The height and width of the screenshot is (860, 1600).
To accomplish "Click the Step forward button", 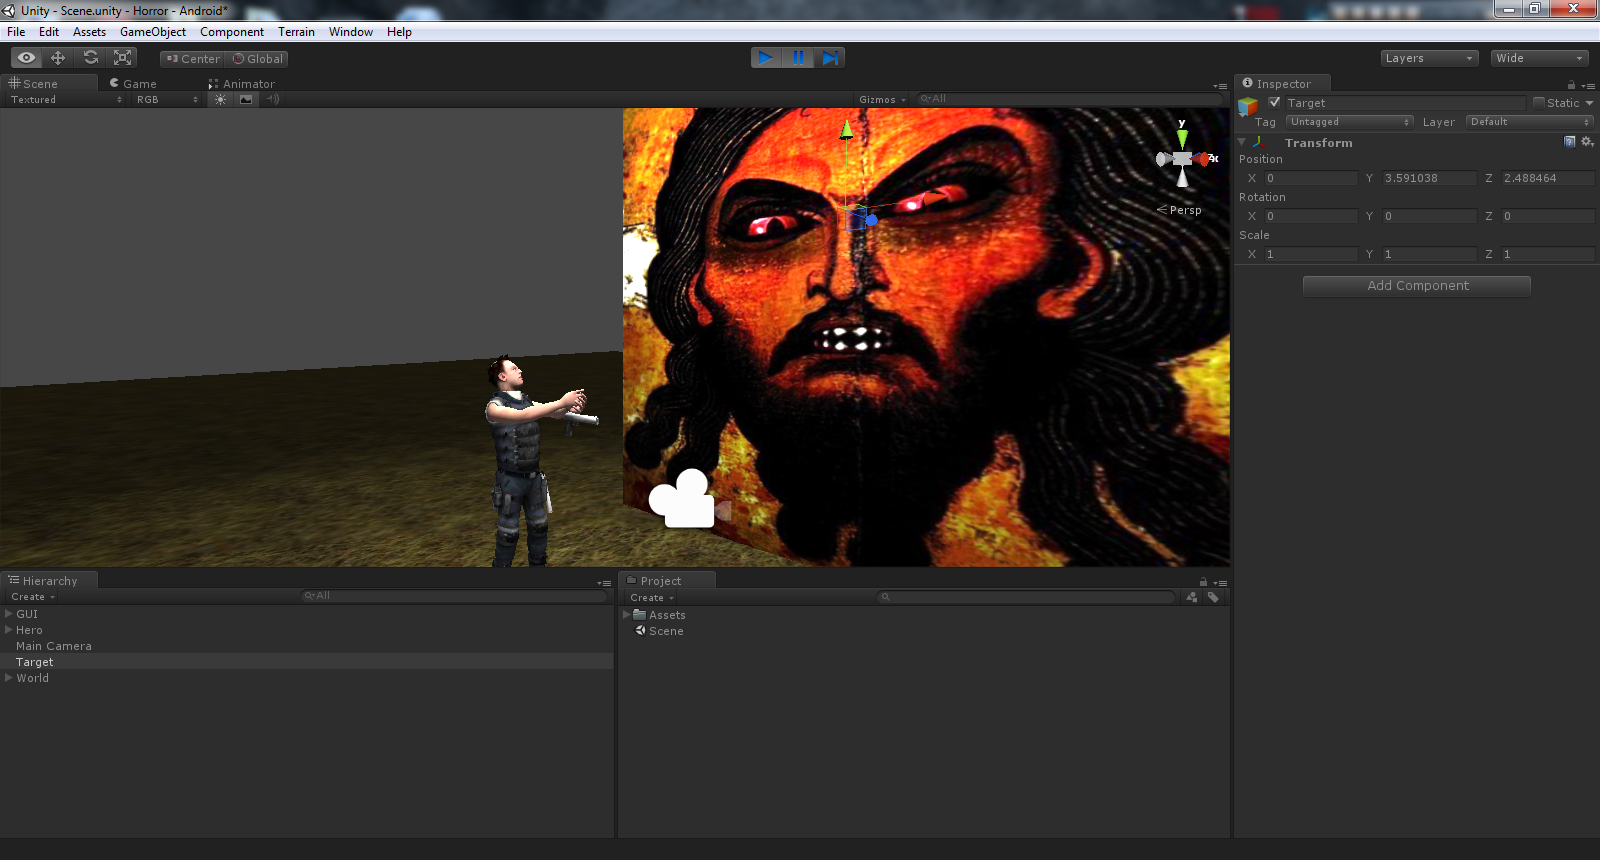I will 830,58.
